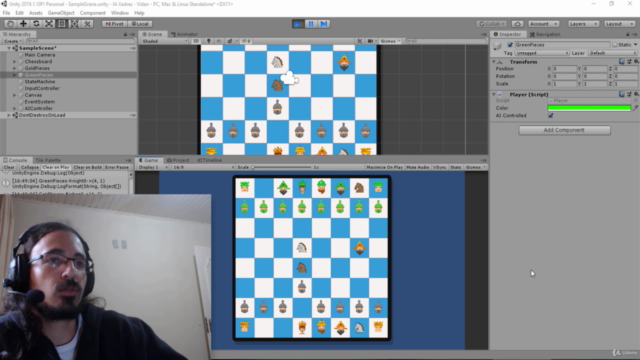This screenshot has height=360, width=640.
Task: Open the Scene camera settings icon
Action: tap(371, 41)
